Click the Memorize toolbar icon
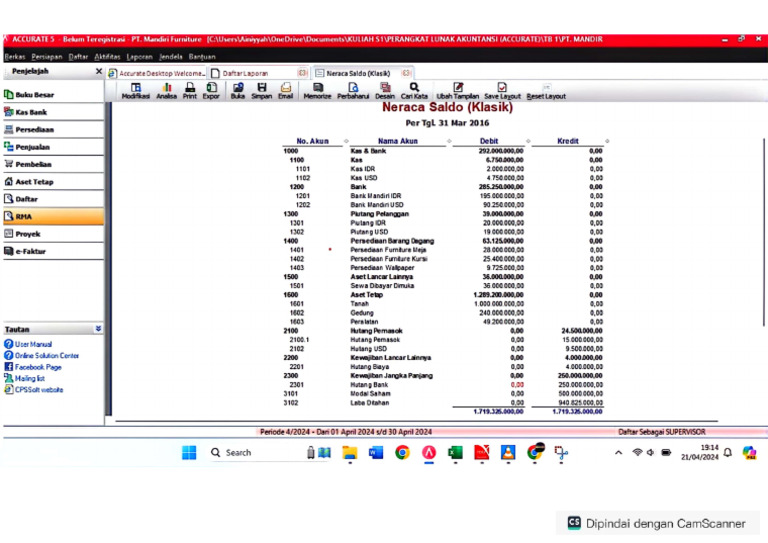The width and height of the screenshot is (768, 543). click(317, 91)
